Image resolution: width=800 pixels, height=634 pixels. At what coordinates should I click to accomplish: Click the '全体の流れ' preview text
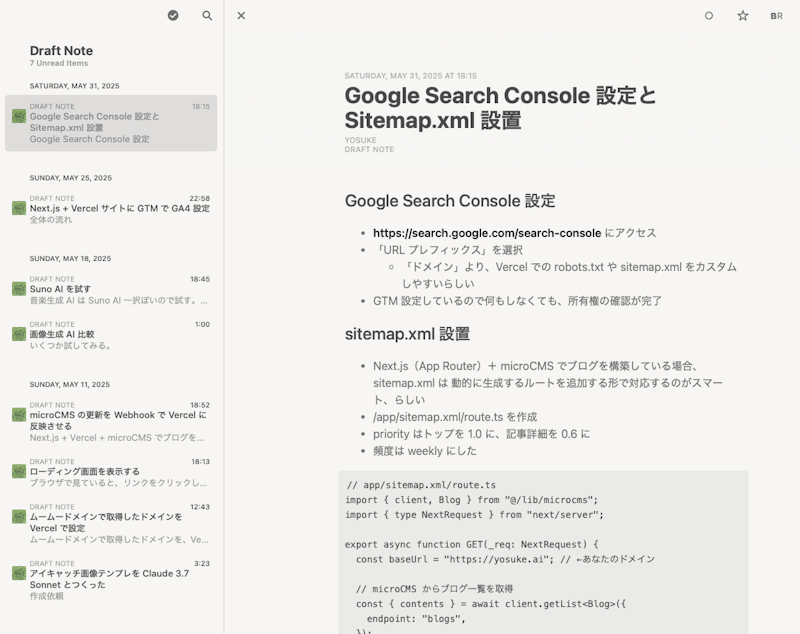pos(51,220)
